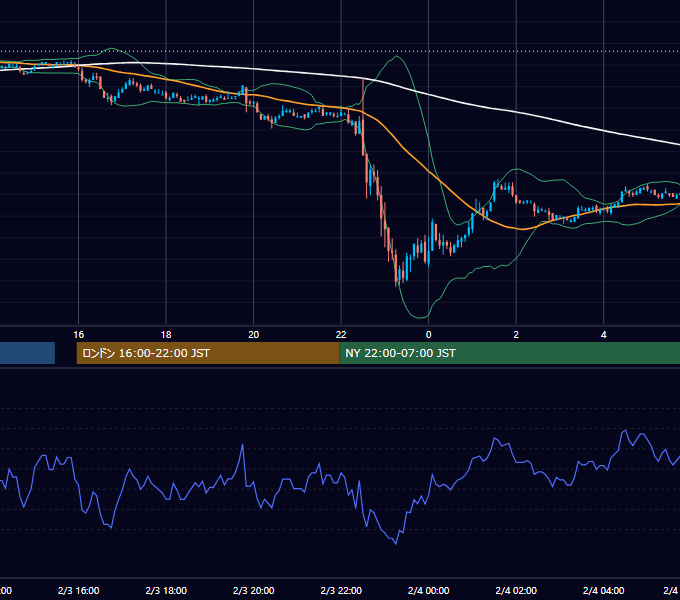Click the 2/3 22:00 label on oscillator axis
The width and height of the screenshot is (680, 600).
[341, 590]
